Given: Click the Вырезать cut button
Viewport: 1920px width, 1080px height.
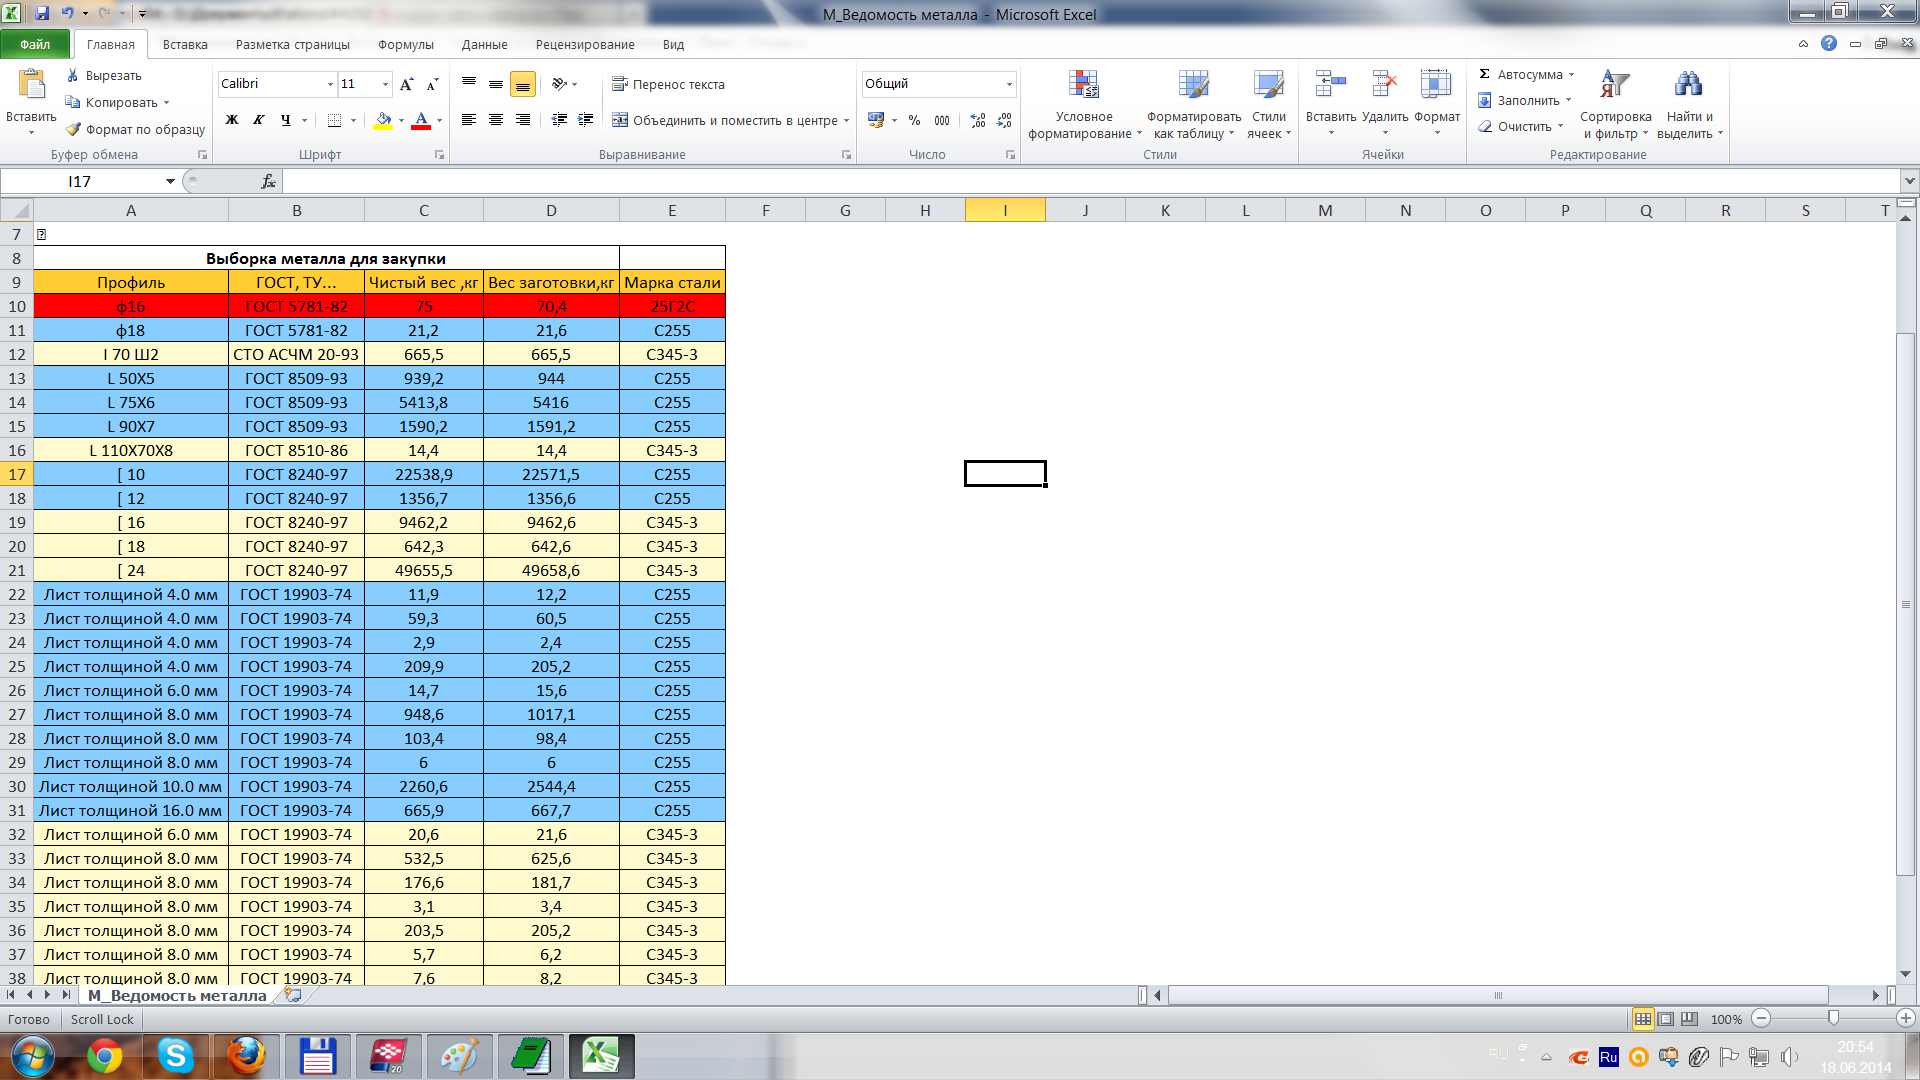Looking at the screenshot, I should pyautogui.click(x=103, y=76).
